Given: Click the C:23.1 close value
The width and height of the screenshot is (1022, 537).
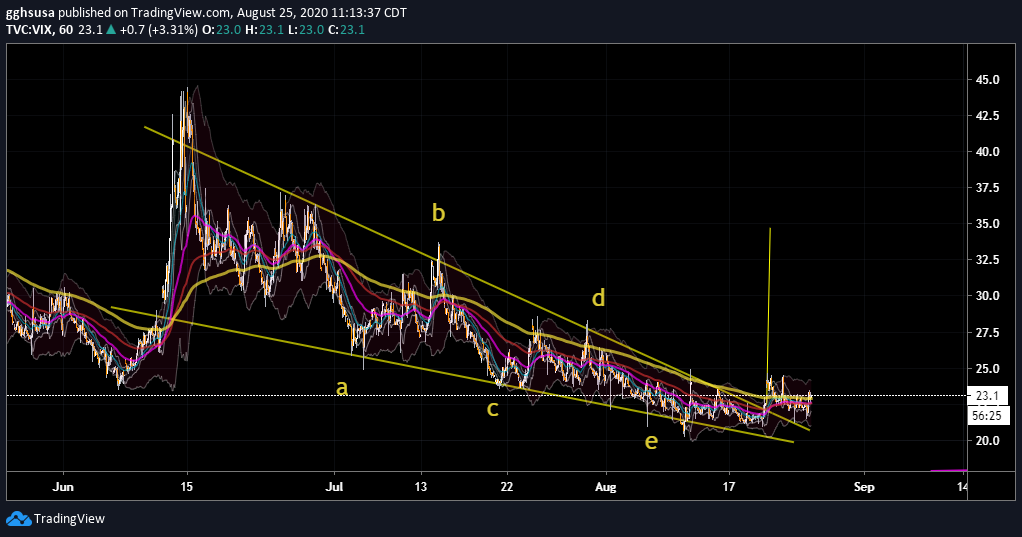Looking at the screenshot, I should pyautogui.click(x=346, y=29).
